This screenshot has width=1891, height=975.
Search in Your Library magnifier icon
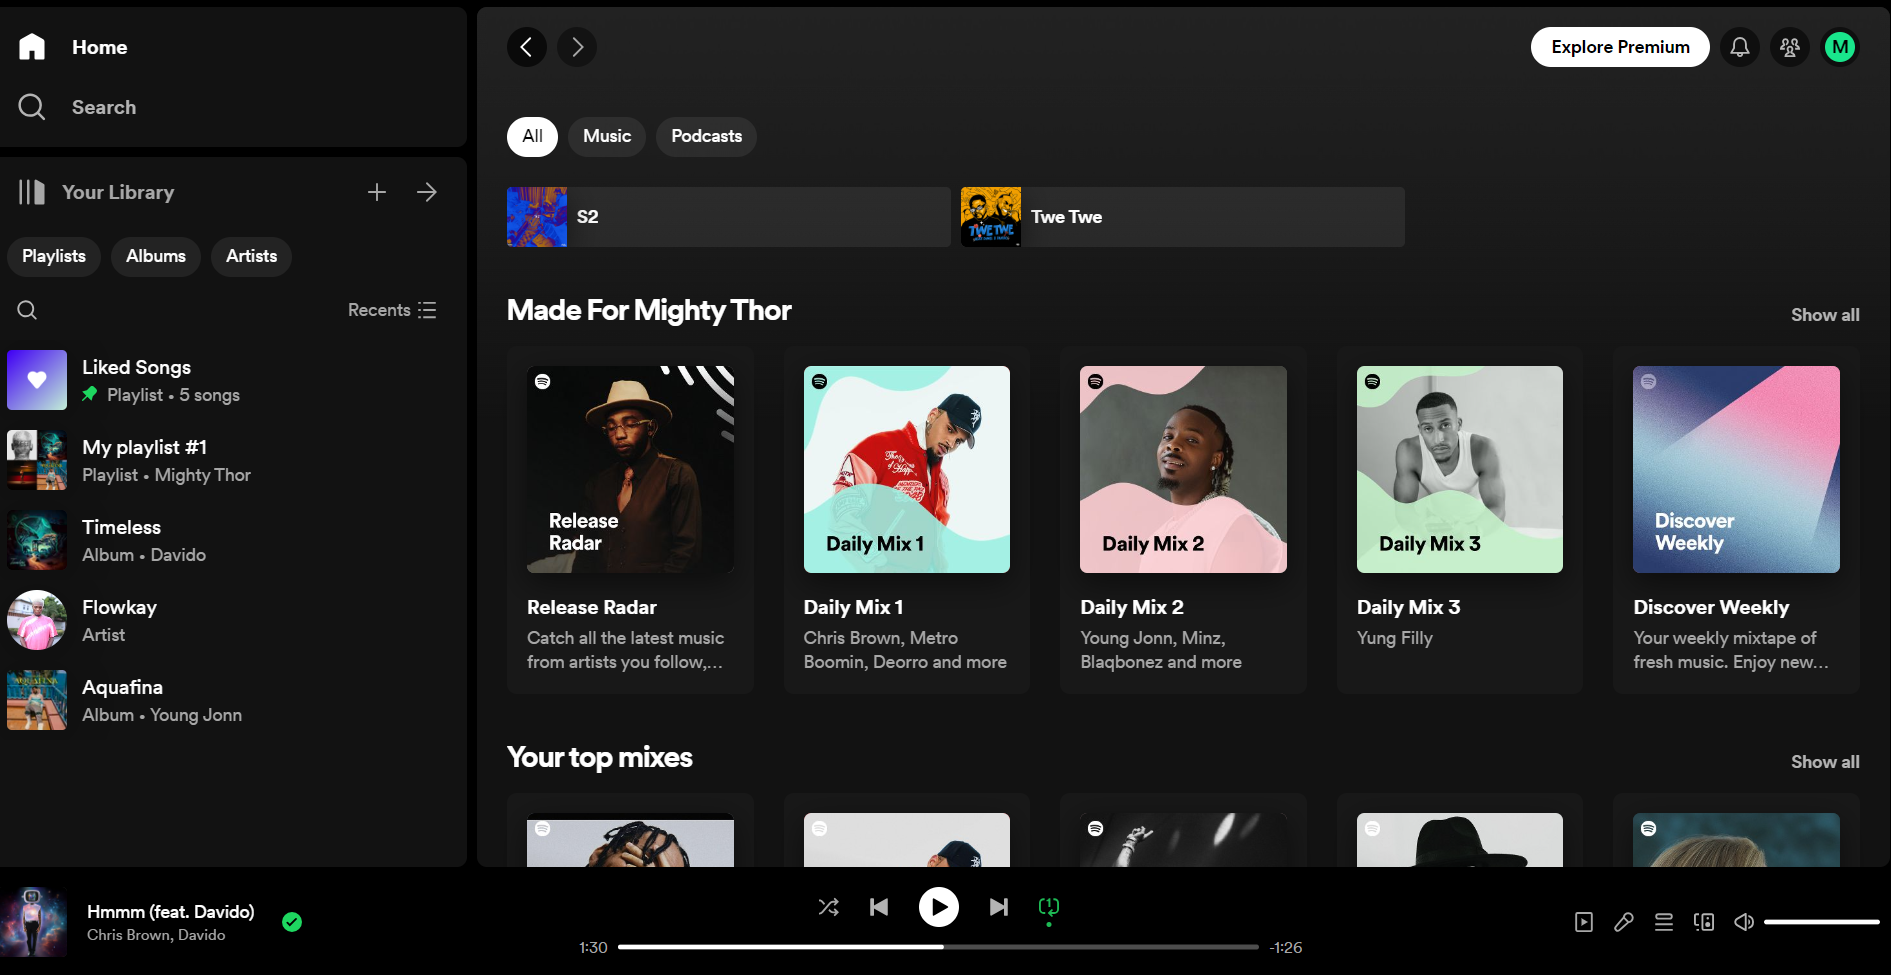point(27,310)
